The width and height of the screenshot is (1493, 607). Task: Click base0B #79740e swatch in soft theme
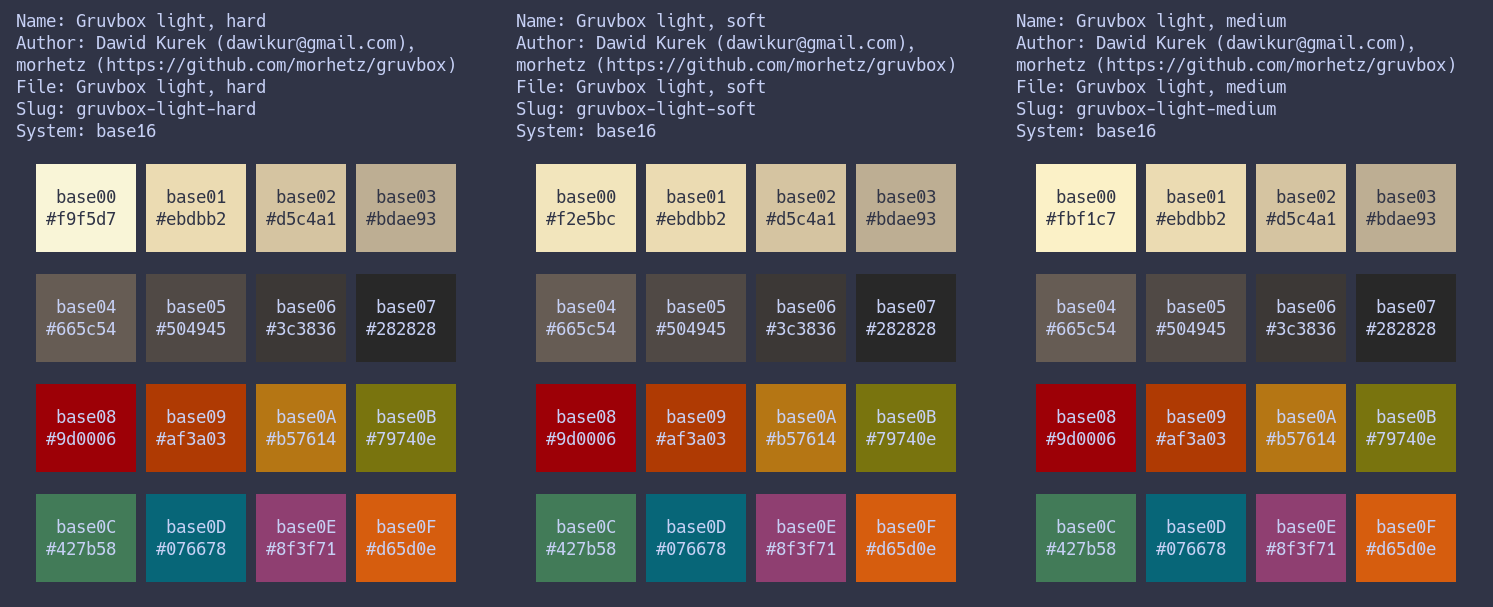coord(906,428)
